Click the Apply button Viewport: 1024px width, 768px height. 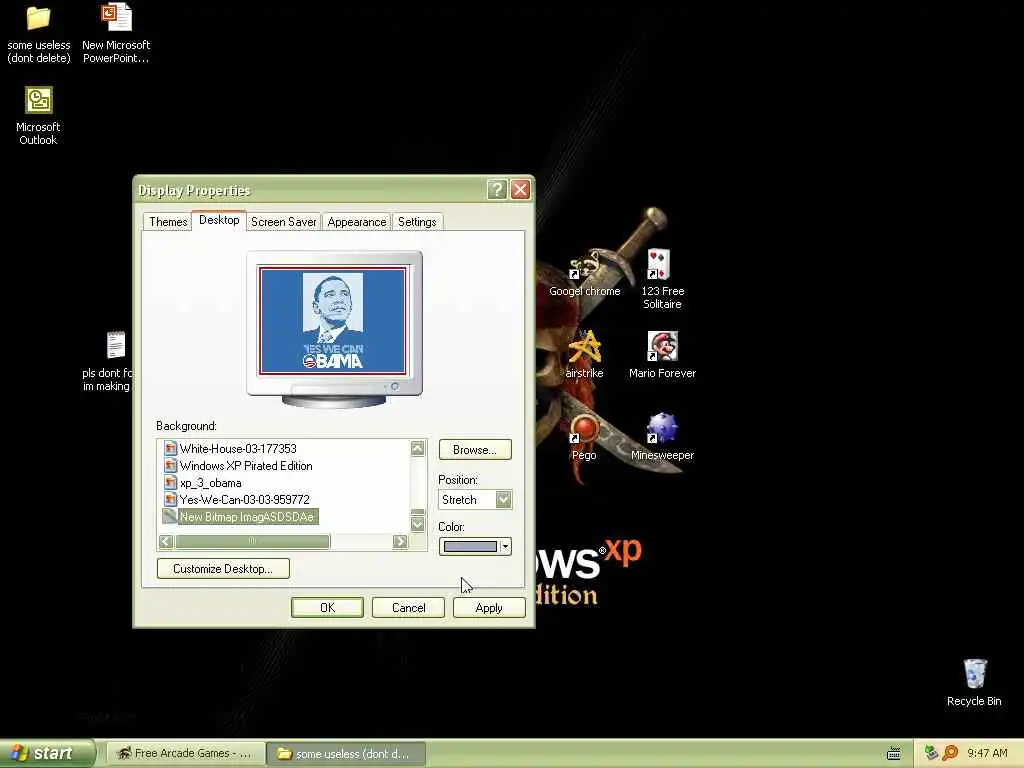(489, 608)
